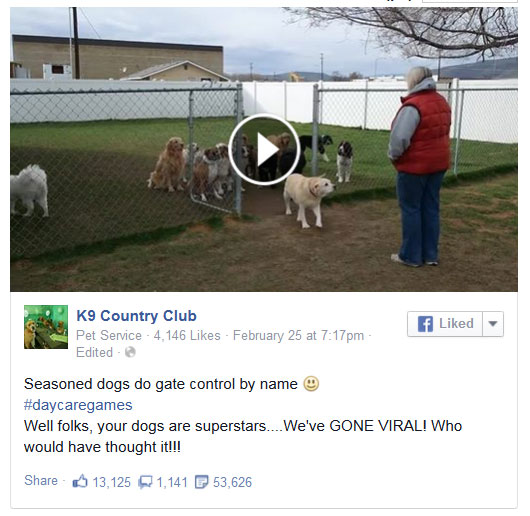Open the February 25 at 7:17pm timestamp
This screenshot has height=516, width=530.
point(298,336)
